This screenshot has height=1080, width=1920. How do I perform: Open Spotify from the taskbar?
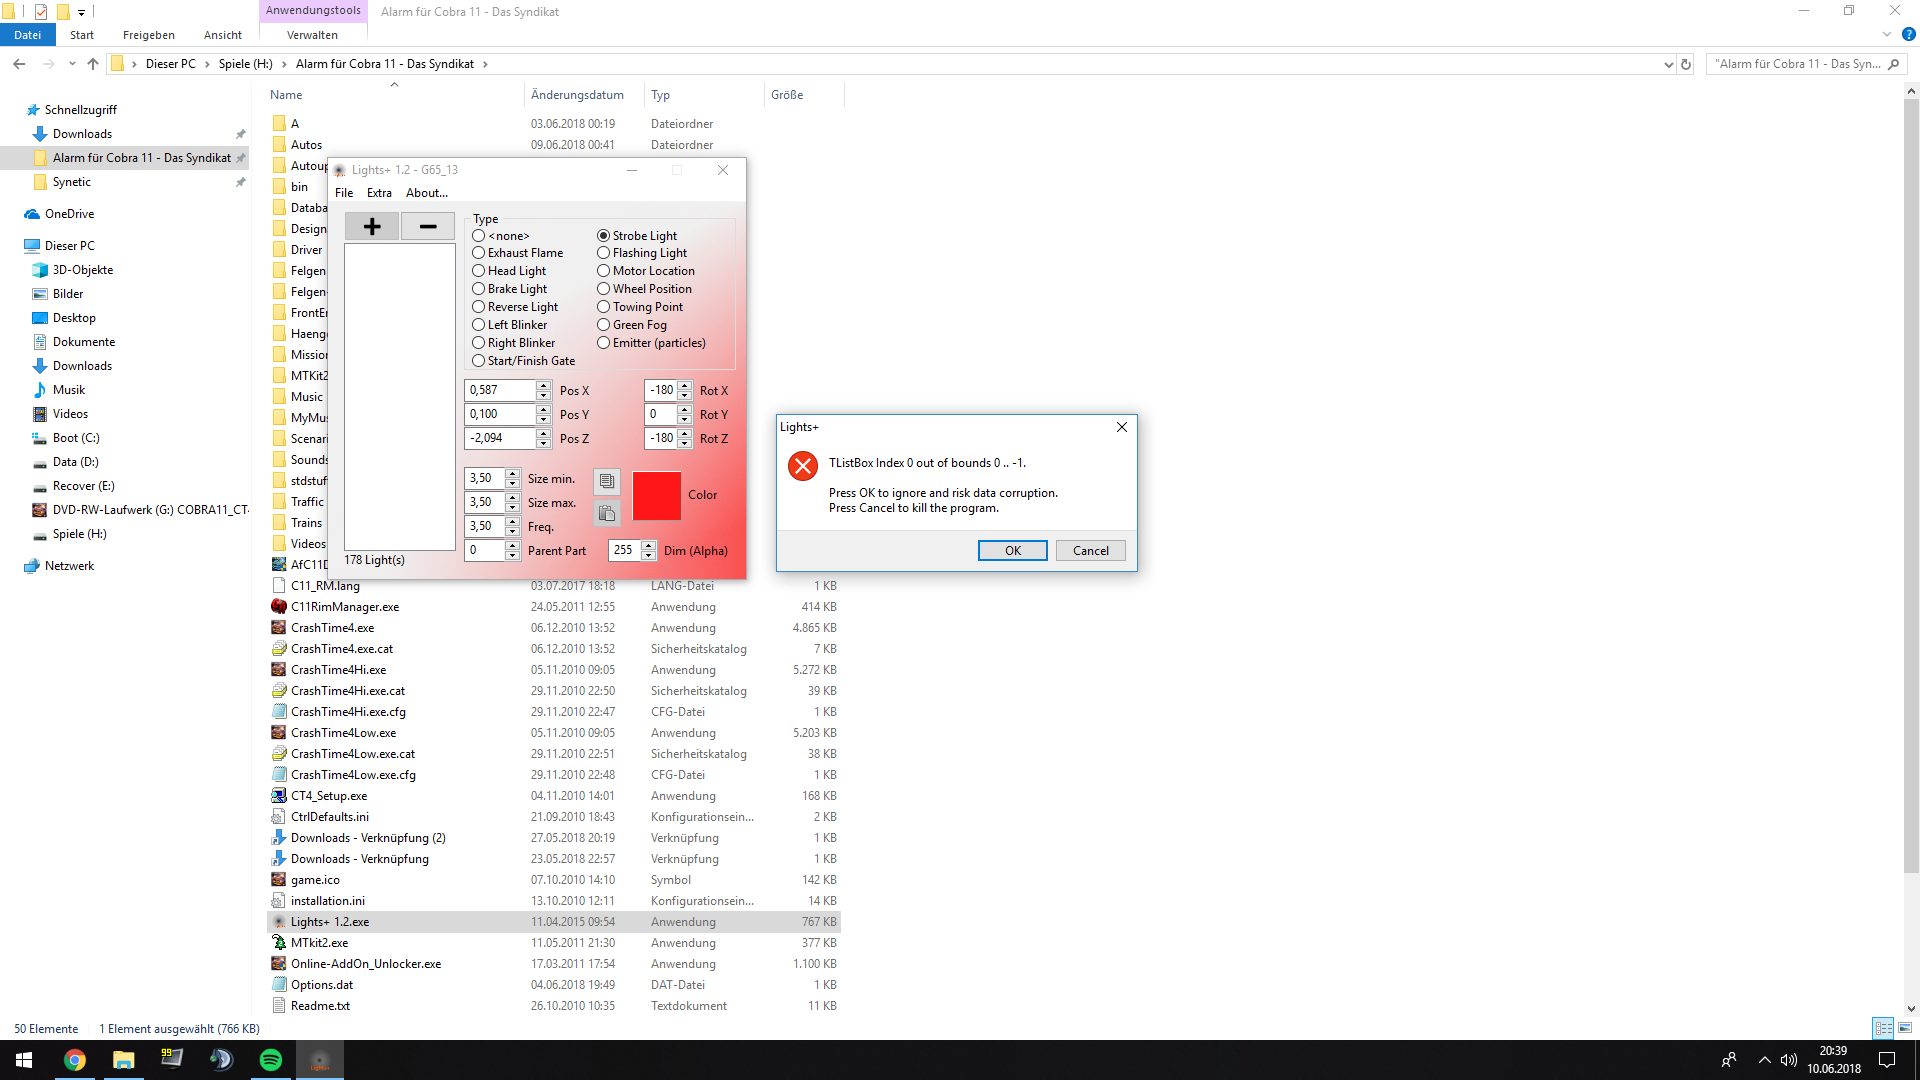coord(271,1060)
